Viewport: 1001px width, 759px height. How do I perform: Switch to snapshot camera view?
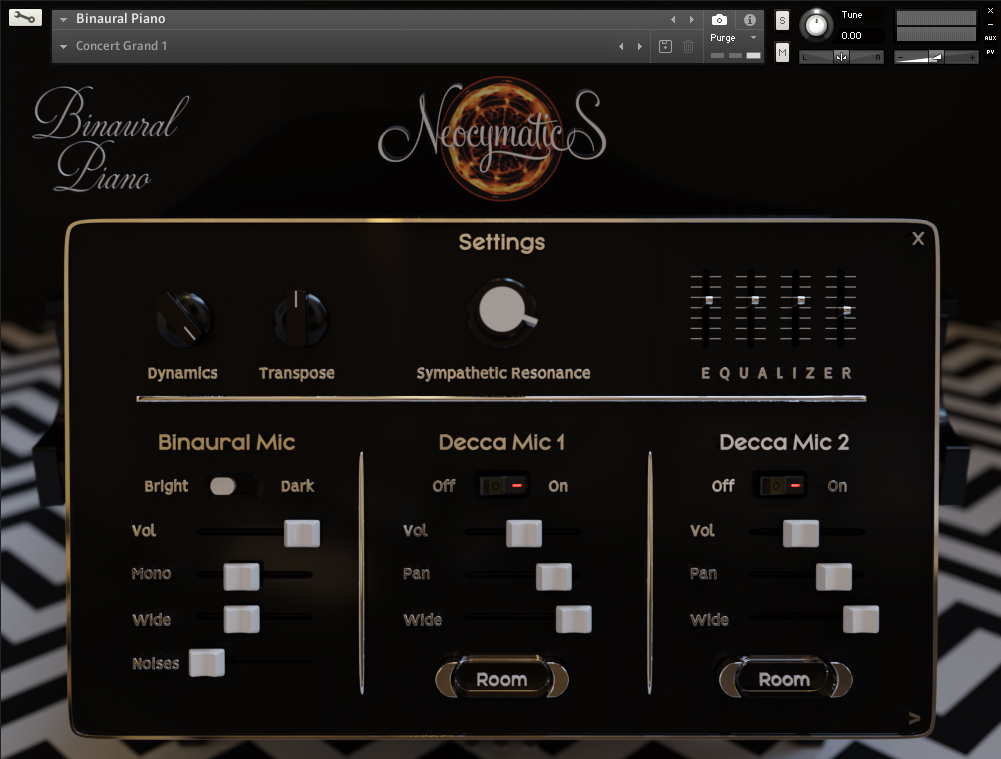click(x=719, y=20)
